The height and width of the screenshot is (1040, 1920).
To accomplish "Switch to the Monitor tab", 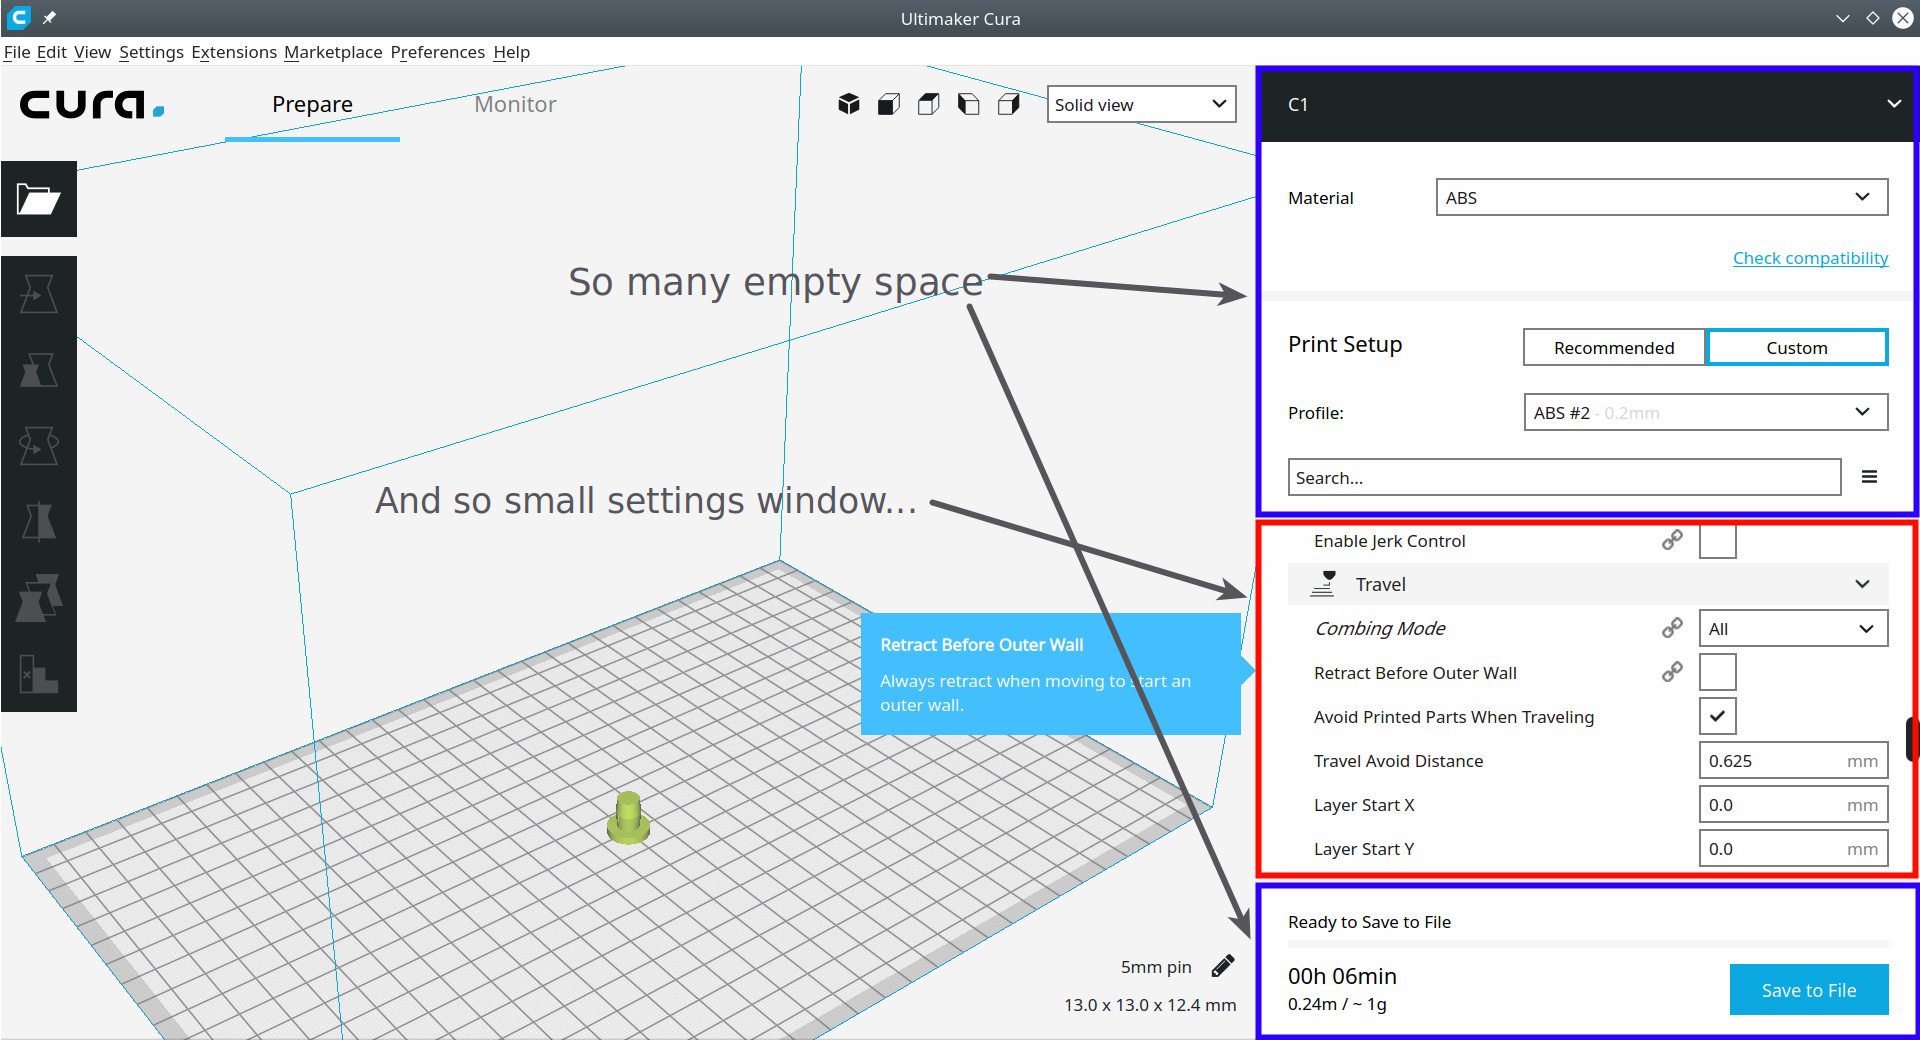I will pos(515,105).
